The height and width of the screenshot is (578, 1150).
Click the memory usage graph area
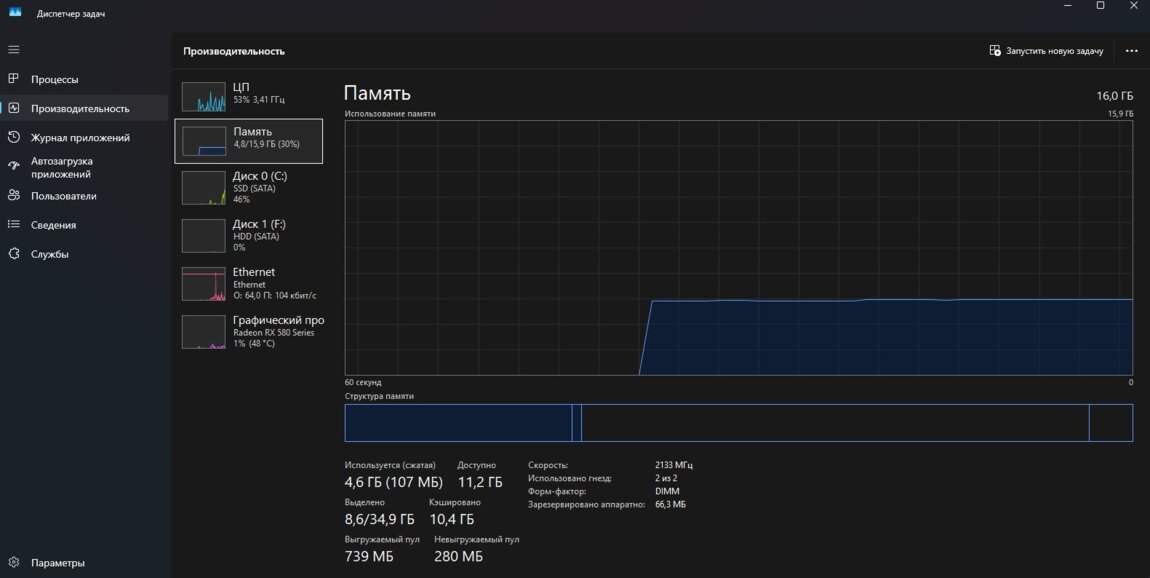738,247
